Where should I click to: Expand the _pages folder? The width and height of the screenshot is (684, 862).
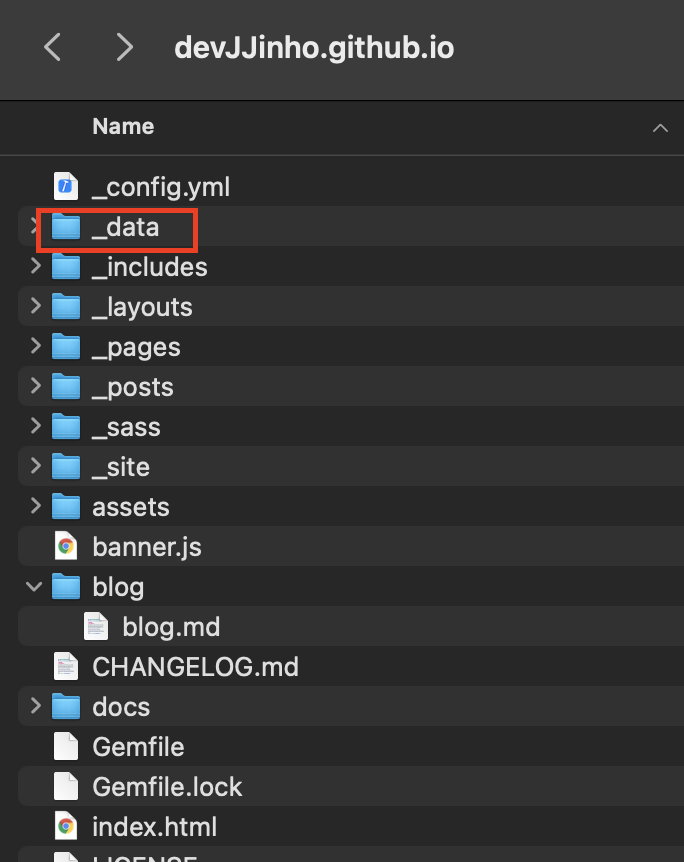[36, 346]
